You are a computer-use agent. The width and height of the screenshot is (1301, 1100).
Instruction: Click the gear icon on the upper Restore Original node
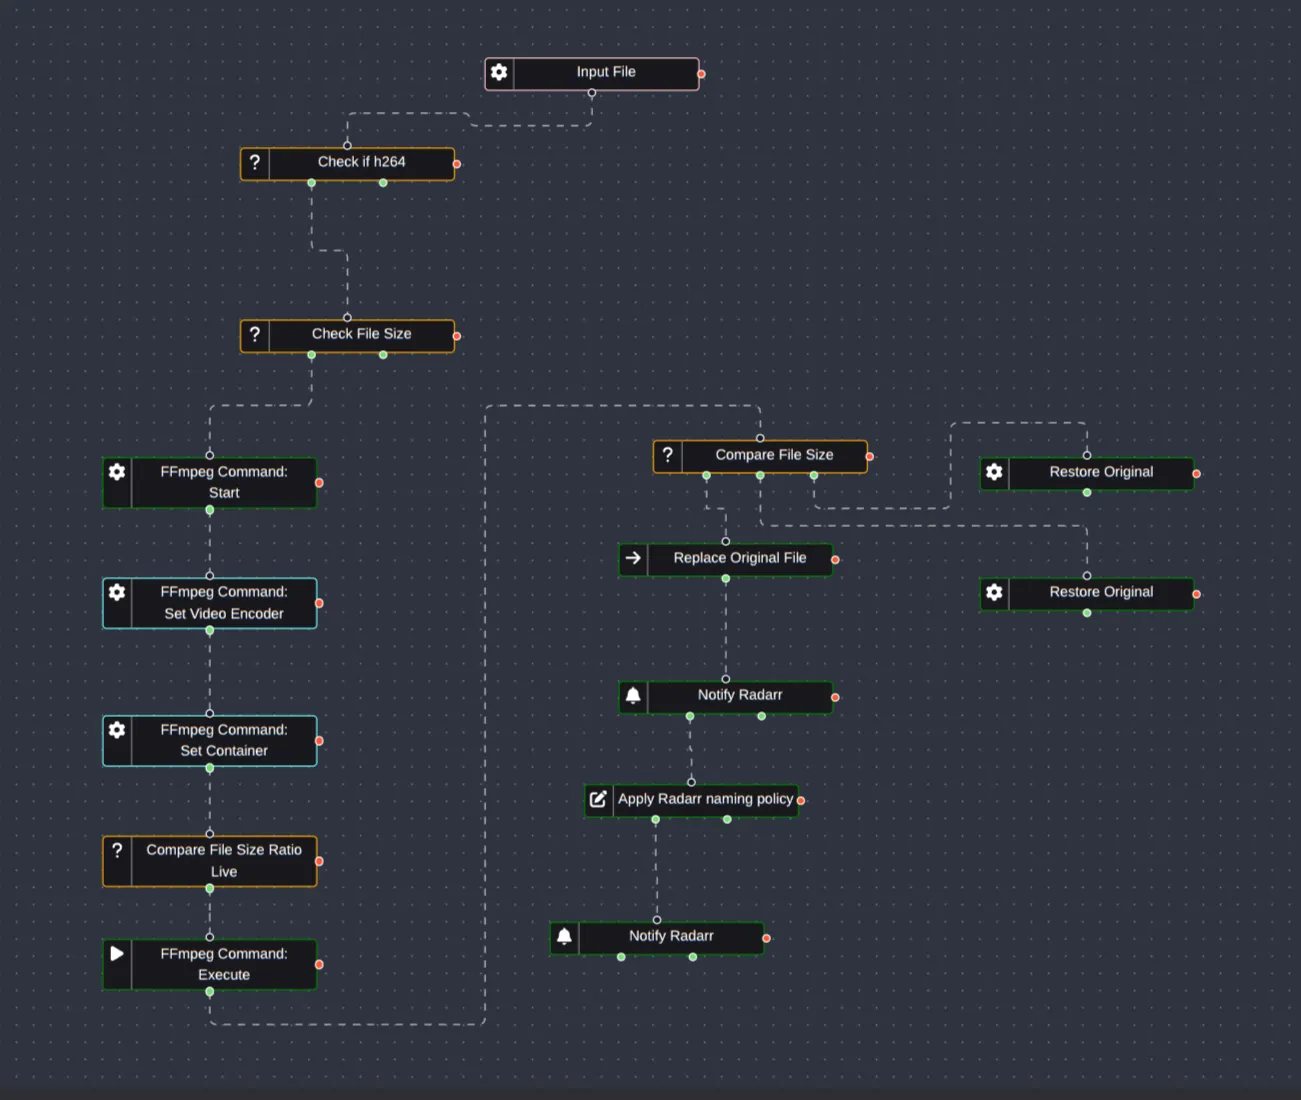(994, 472)
